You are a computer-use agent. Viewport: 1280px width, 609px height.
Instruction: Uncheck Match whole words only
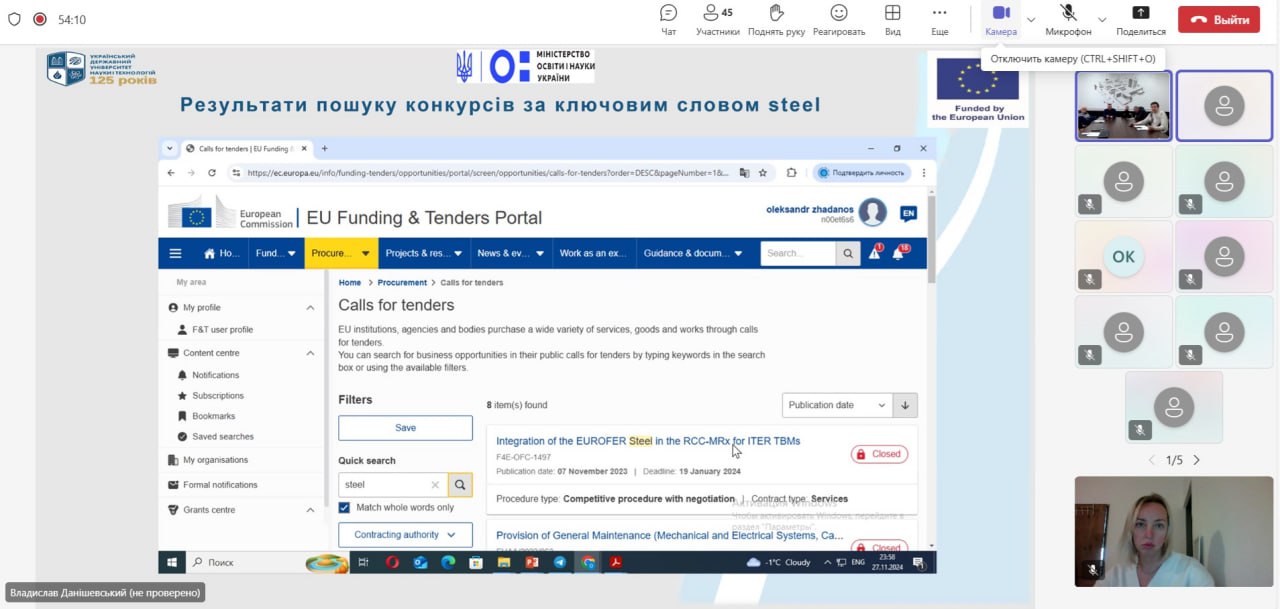(x=344, y=508)
